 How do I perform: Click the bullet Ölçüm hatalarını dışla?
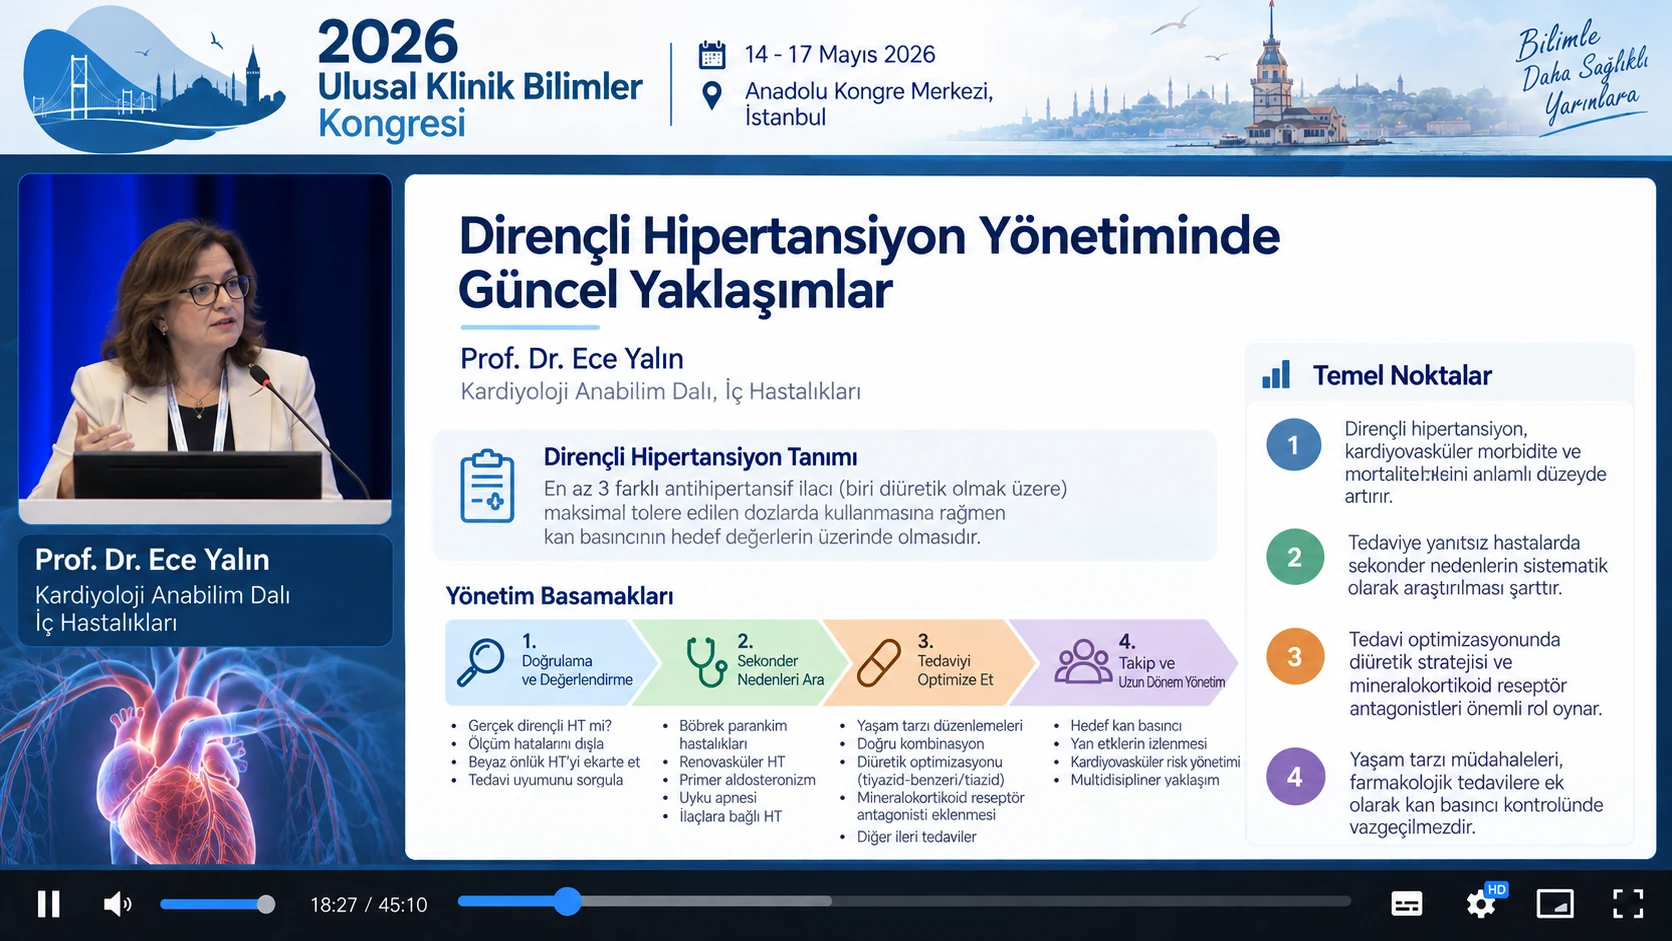pos(535,743)
